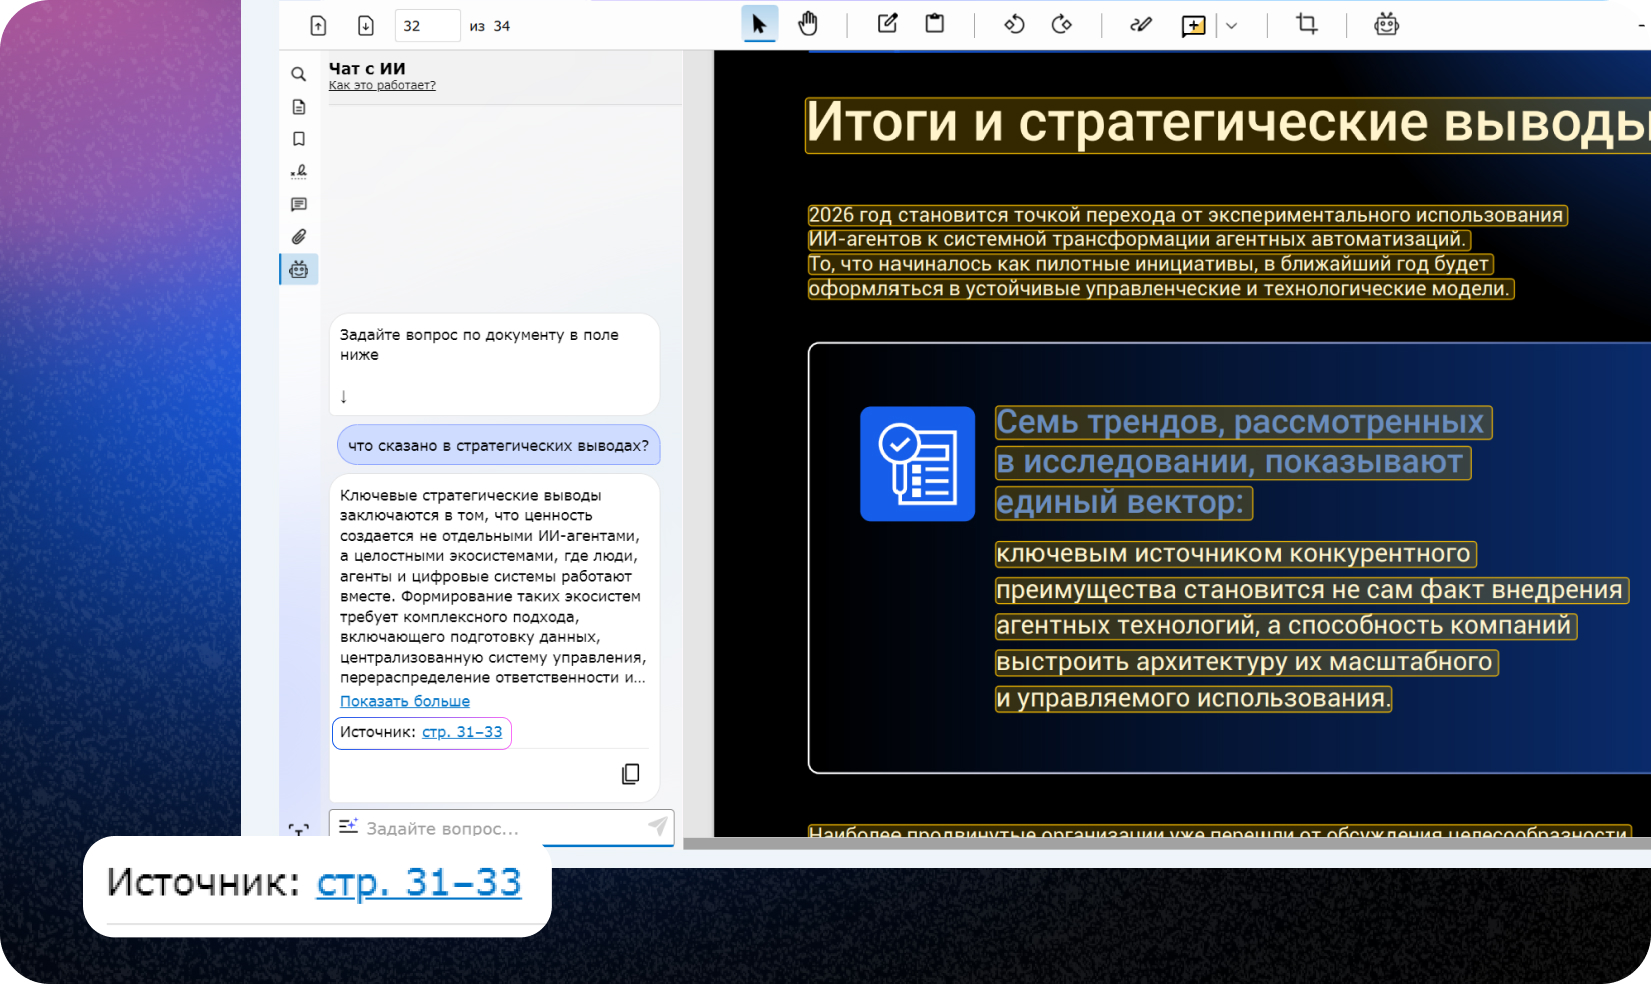Open the AI chat robot tool in the toolbar
Screen dimensions: 1651x984
click(1388, 24)
